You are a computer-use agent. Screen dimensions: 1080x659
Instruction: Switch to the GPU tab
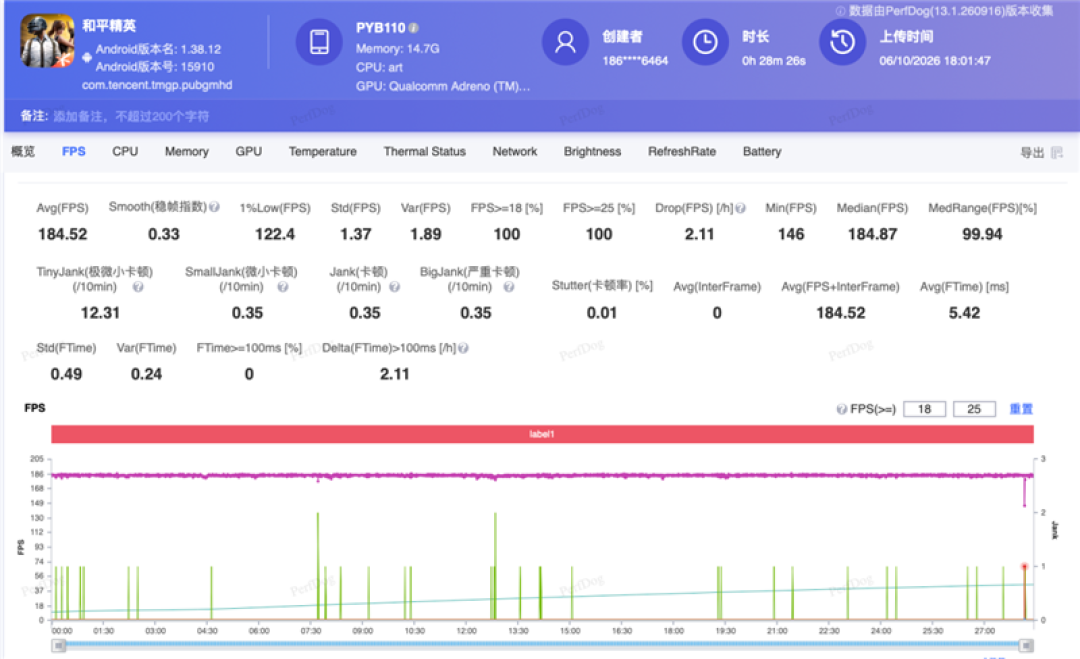(x=249, y=151)
